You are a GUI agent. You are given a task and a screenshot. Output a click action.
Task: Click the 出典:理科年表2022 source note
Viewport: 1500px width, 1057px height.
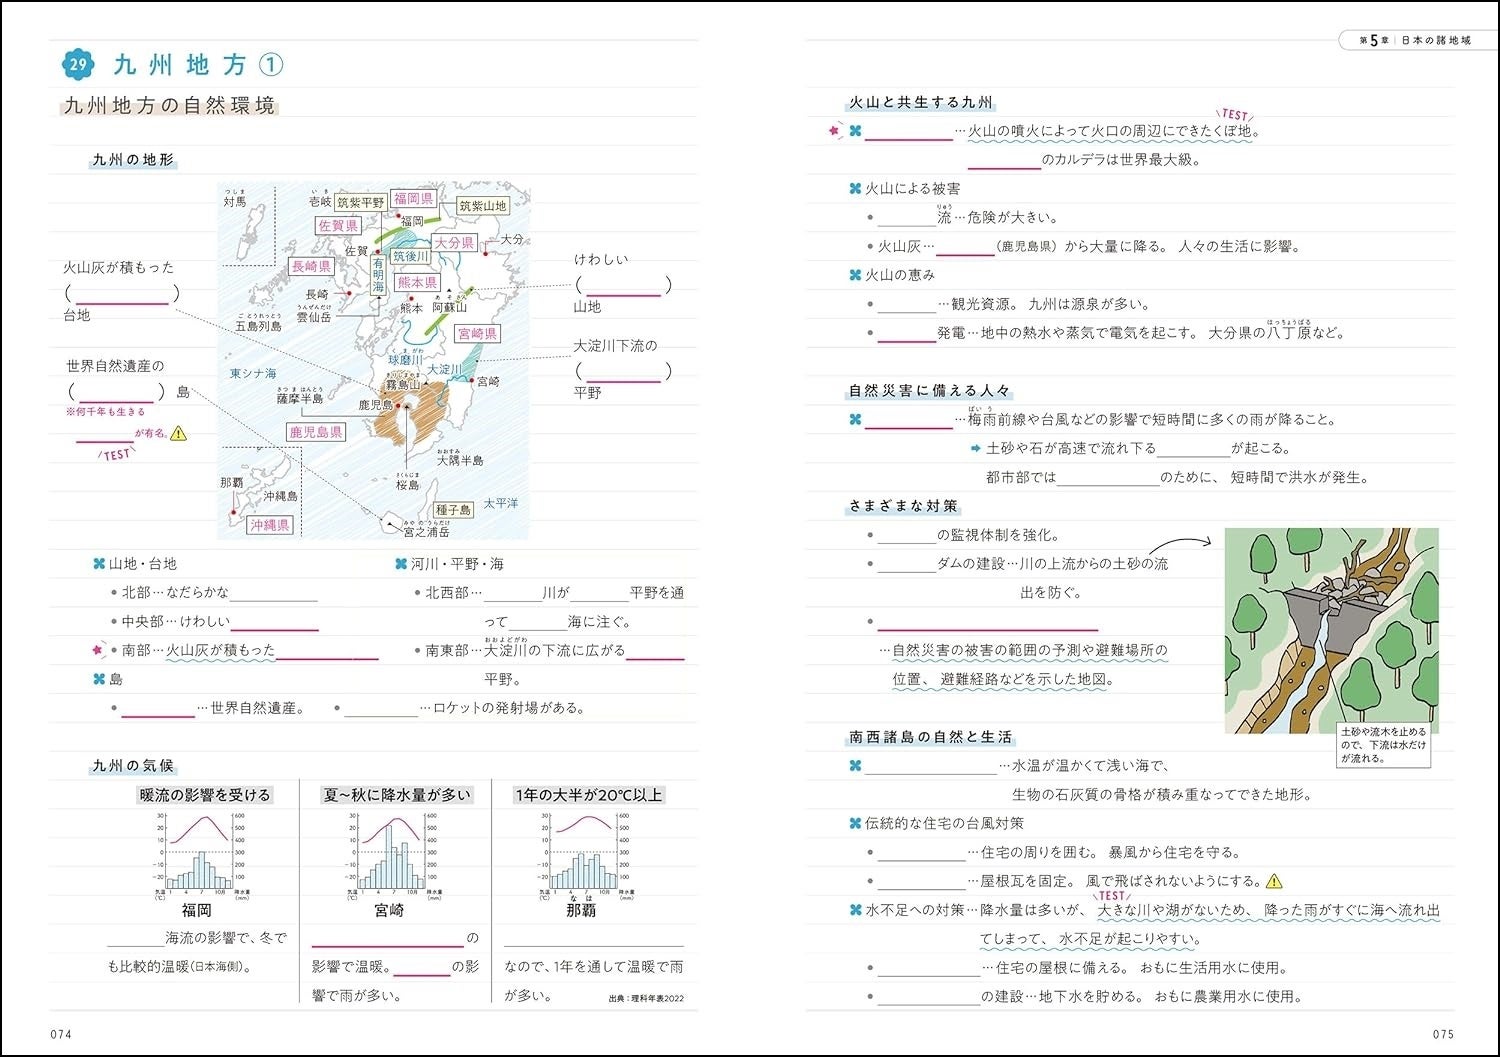646,998
